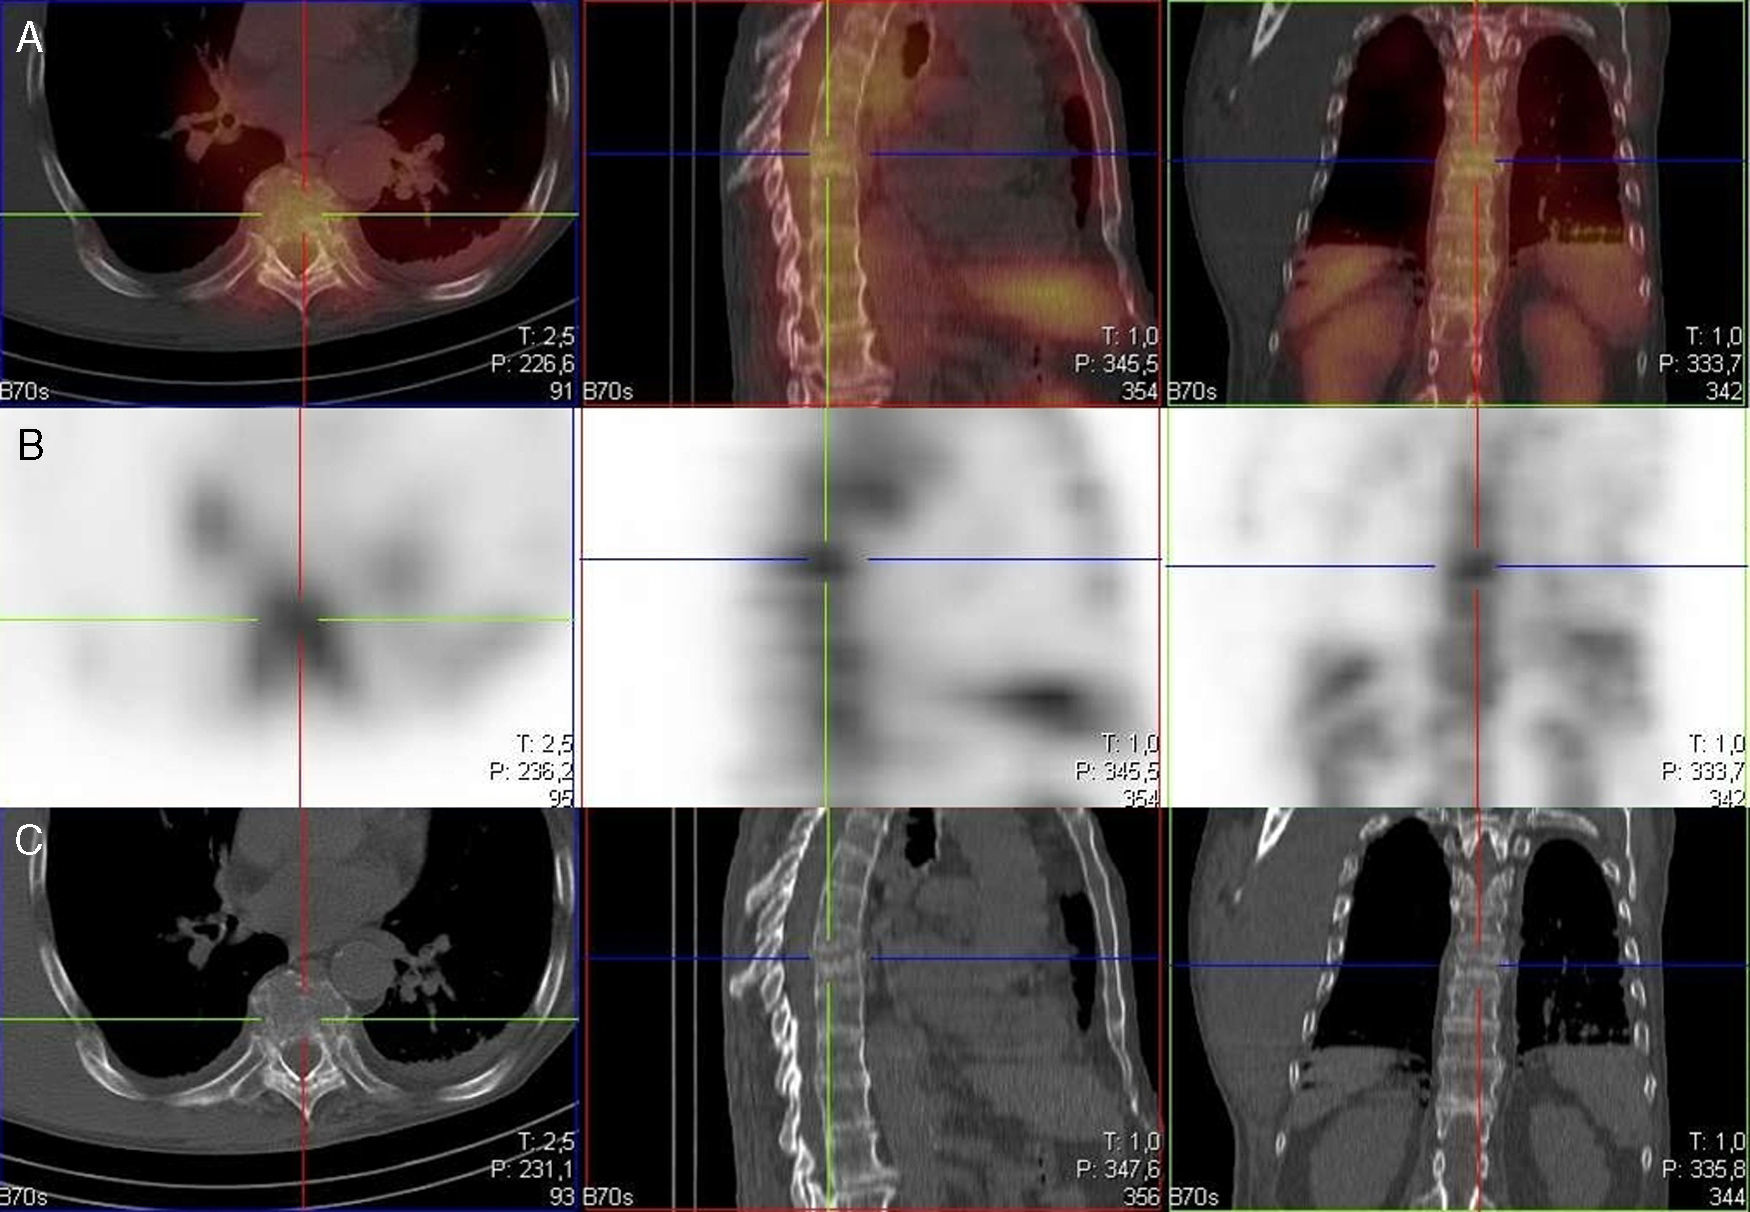Viewport: 1750px width, 1212px height.
Task: Select the grayscale PET axial view in row B
Action: 288,607
